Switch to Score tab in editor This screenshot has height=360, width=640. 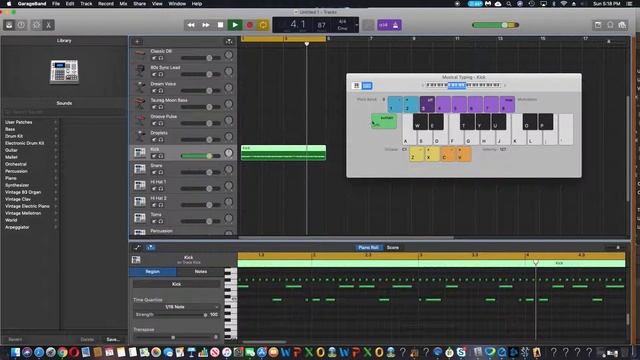393,247
